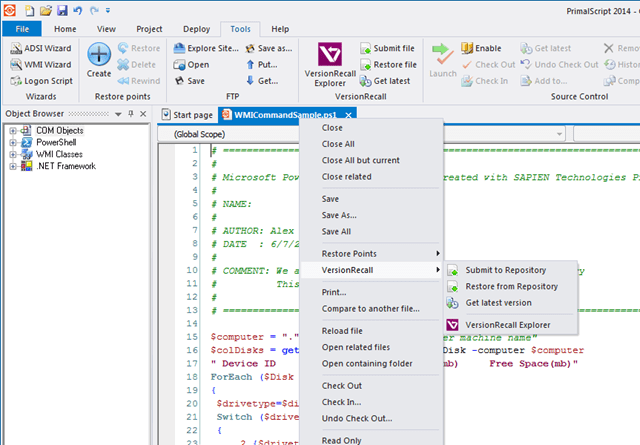Expand the WMI Classes tree node
Image resolution: width=640 pixels, height=445 pixels.
pyautogui.click(x=13, y=154)
